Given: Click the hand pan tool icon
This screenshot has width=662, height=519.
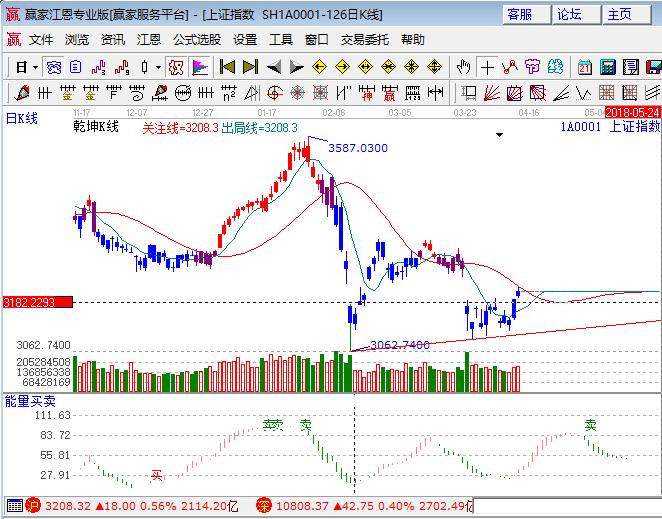Looking at the screenshot, I should coord(463,67).
